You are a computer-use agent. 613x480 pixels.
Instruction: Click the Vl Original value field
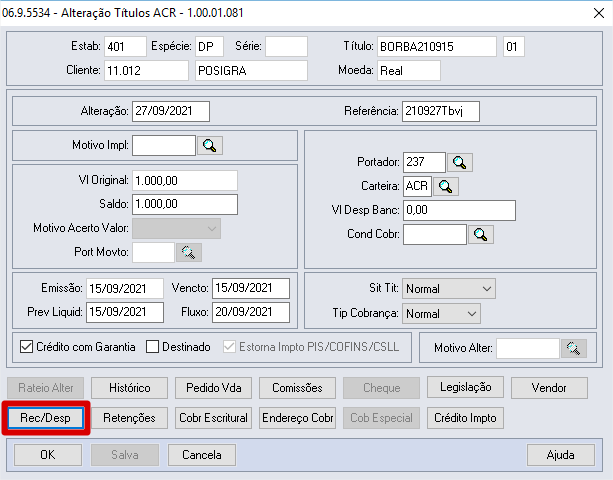(185, 181)
